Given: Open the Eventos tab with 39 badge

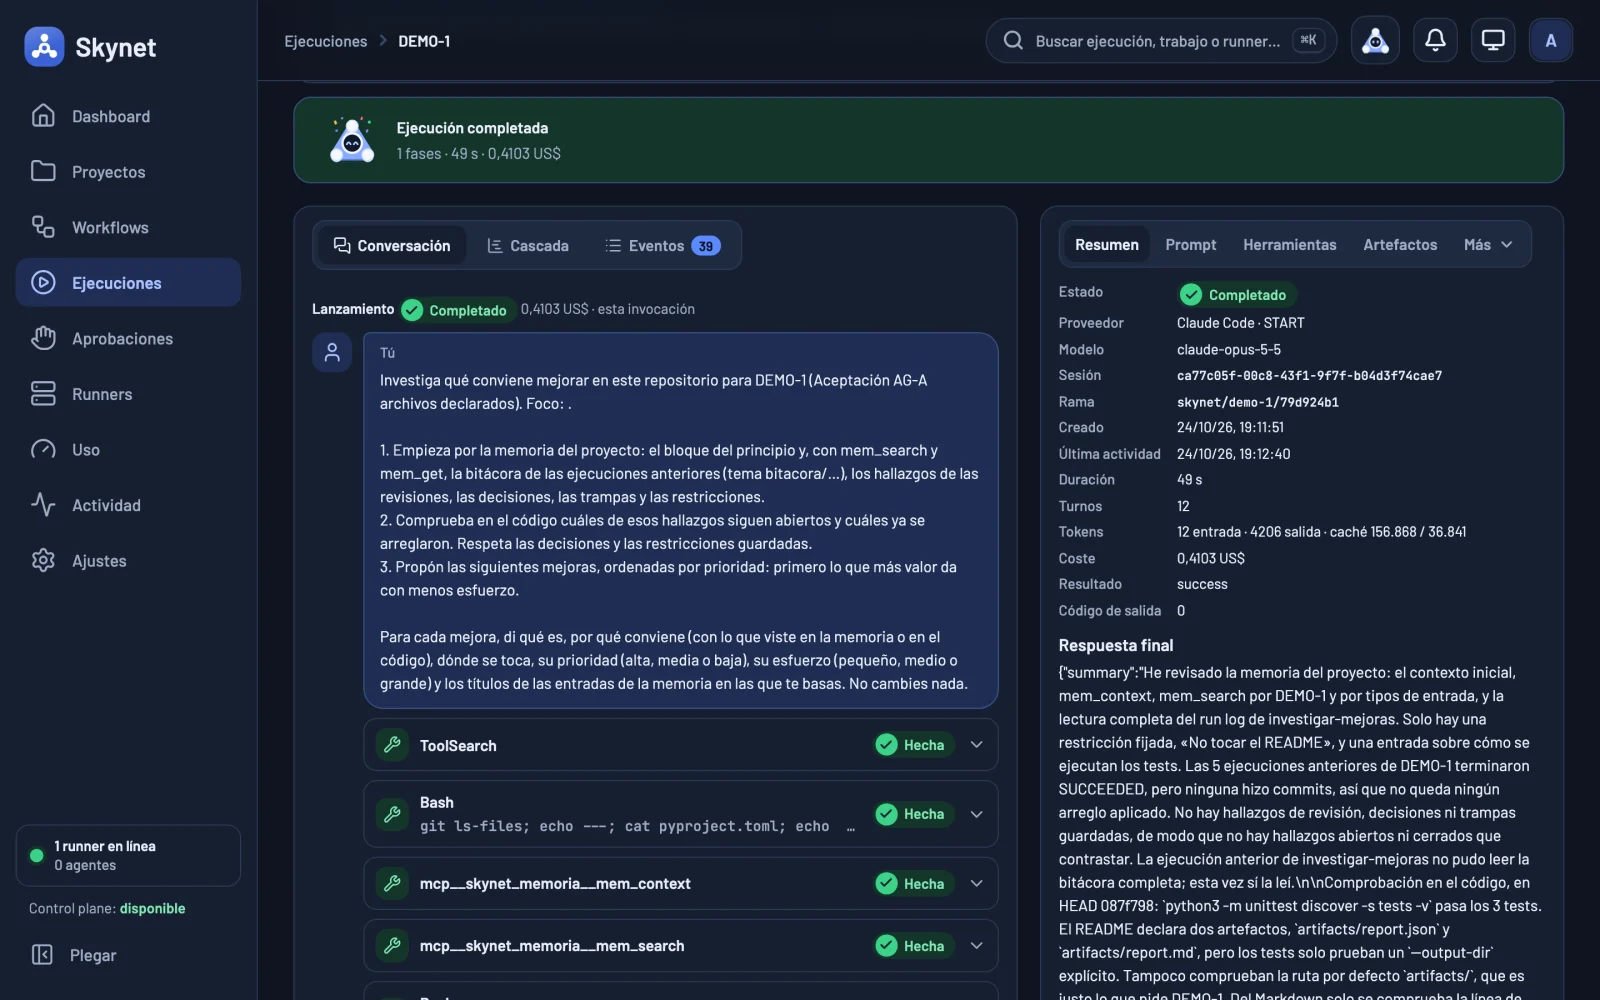Looking at the screenshot, I should click(x=662, y=245).
